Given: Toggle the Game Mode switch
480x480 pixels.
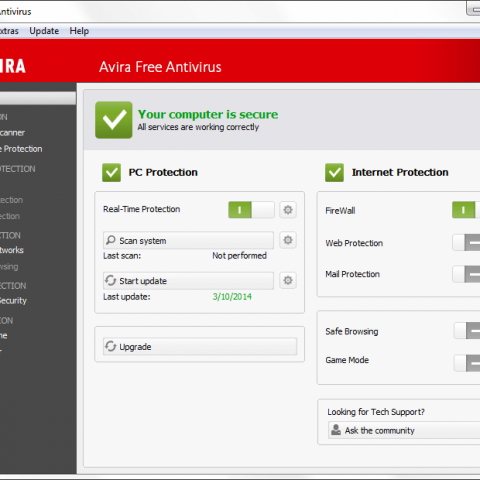Looking at the screenshot, I should [x=467, y=363].
